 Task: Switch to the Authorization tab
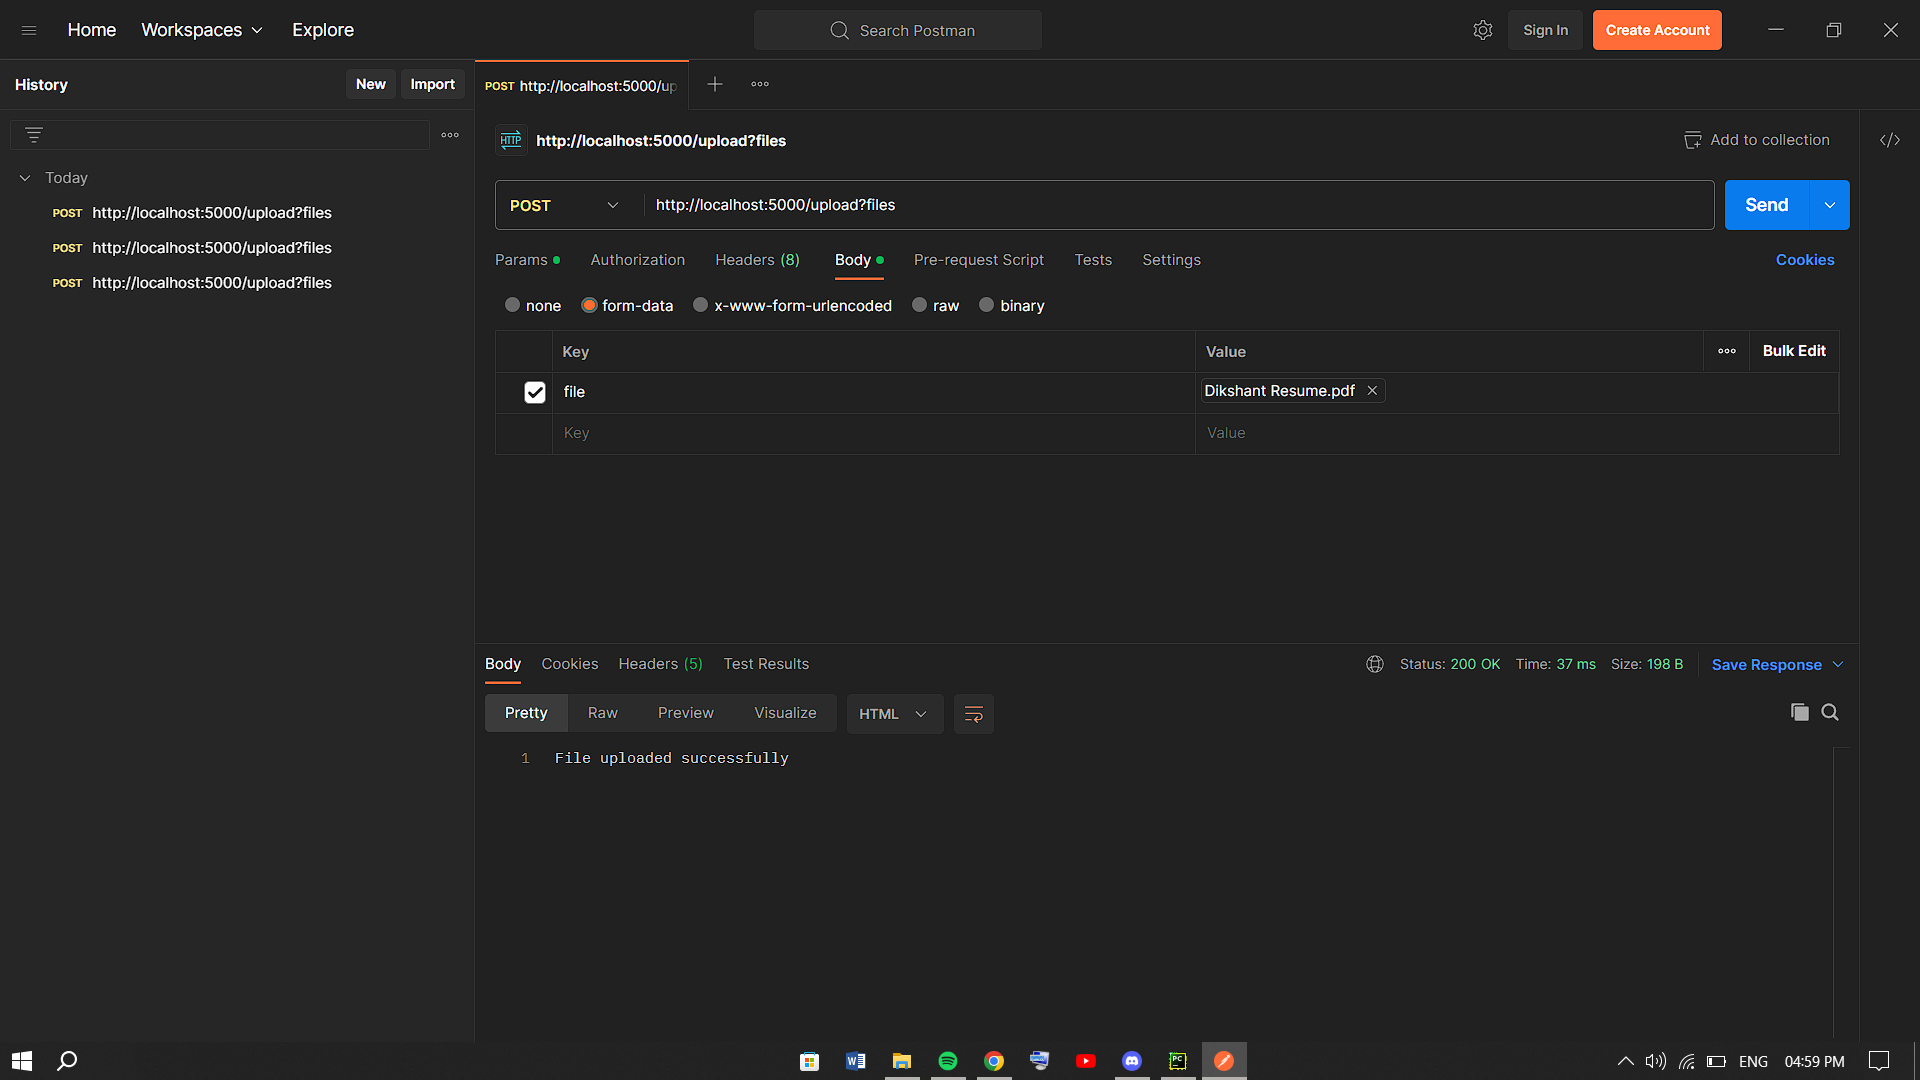tap(637, 260)
